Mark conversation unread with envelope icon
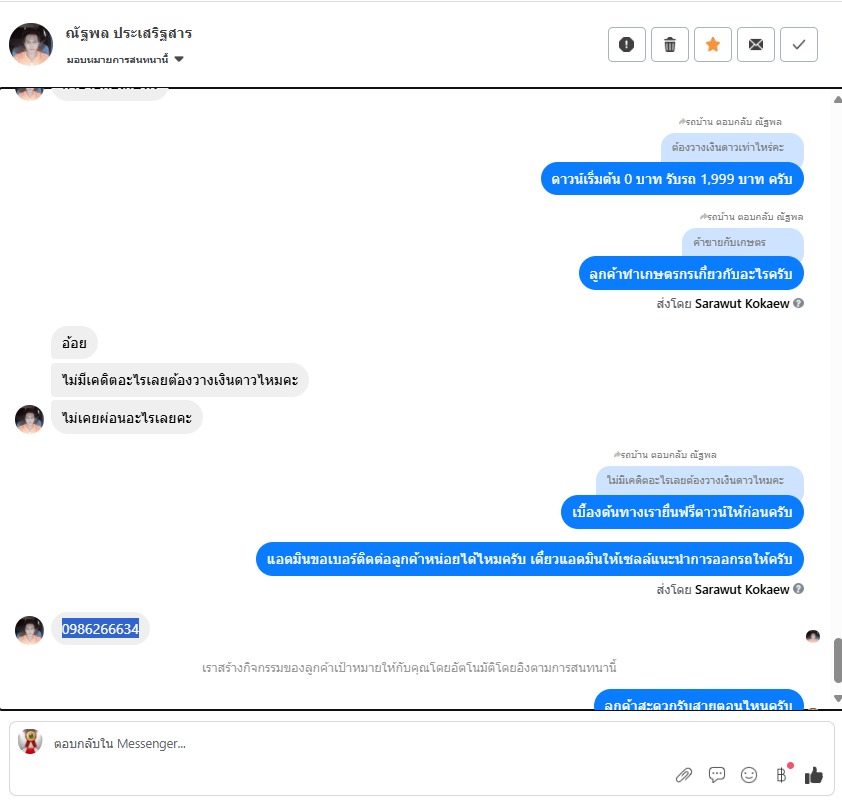The width and height of the screenshot is (842, 803). tap(756, 45)
